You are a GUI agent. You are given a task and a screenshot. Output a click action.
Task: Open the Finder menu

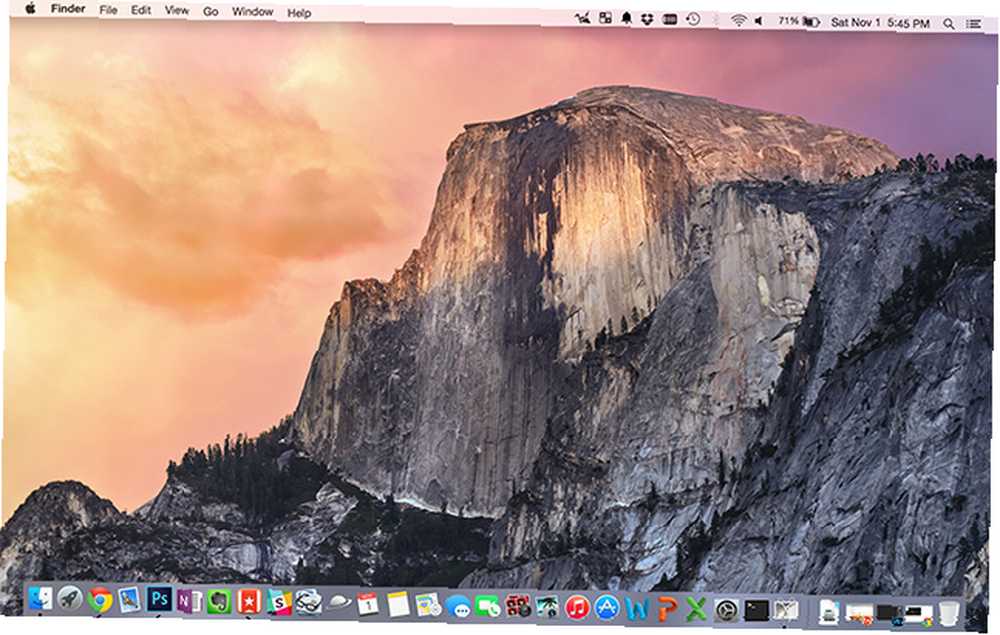(68, 9)
